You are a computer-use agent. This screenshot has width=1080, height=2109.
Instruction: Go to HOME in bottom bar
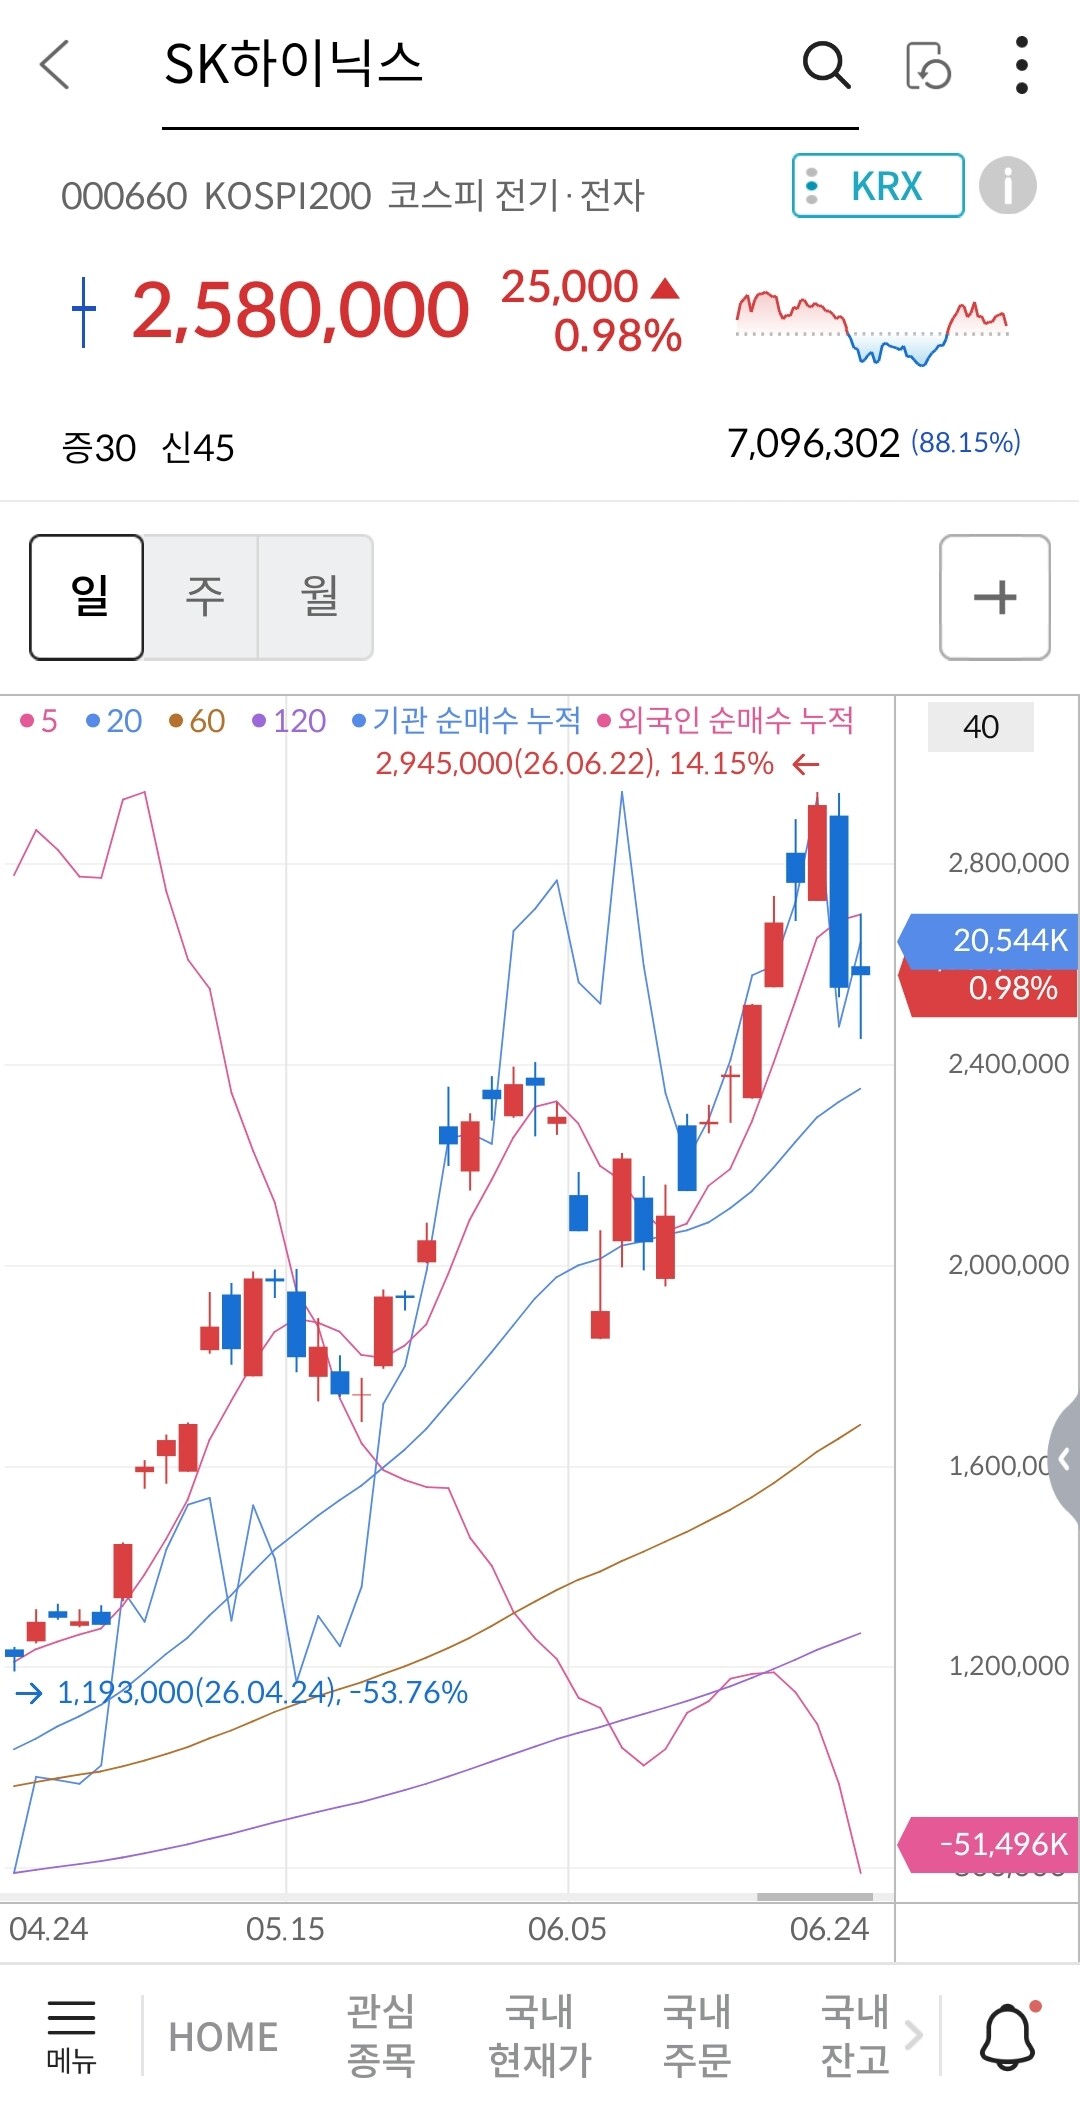point(223,2037)
